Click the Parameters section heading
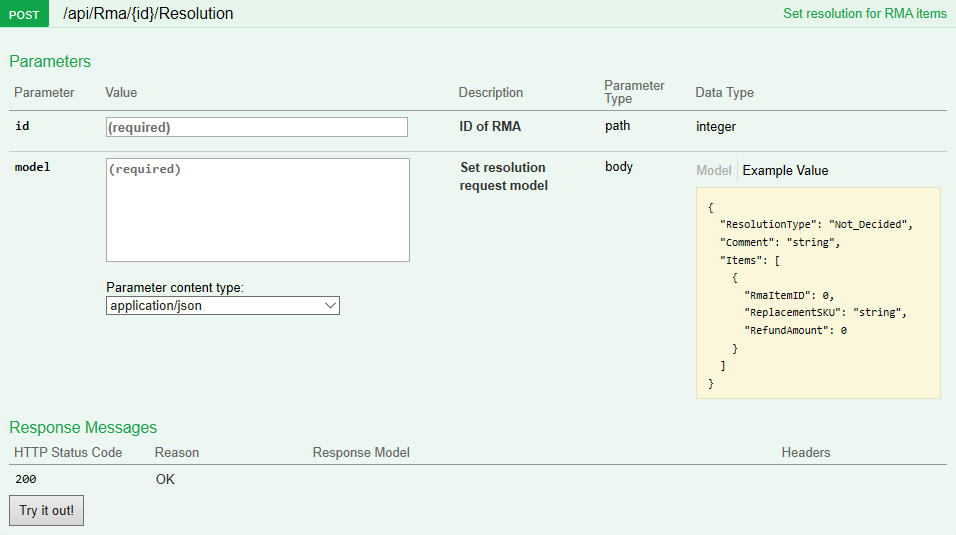 50,61
